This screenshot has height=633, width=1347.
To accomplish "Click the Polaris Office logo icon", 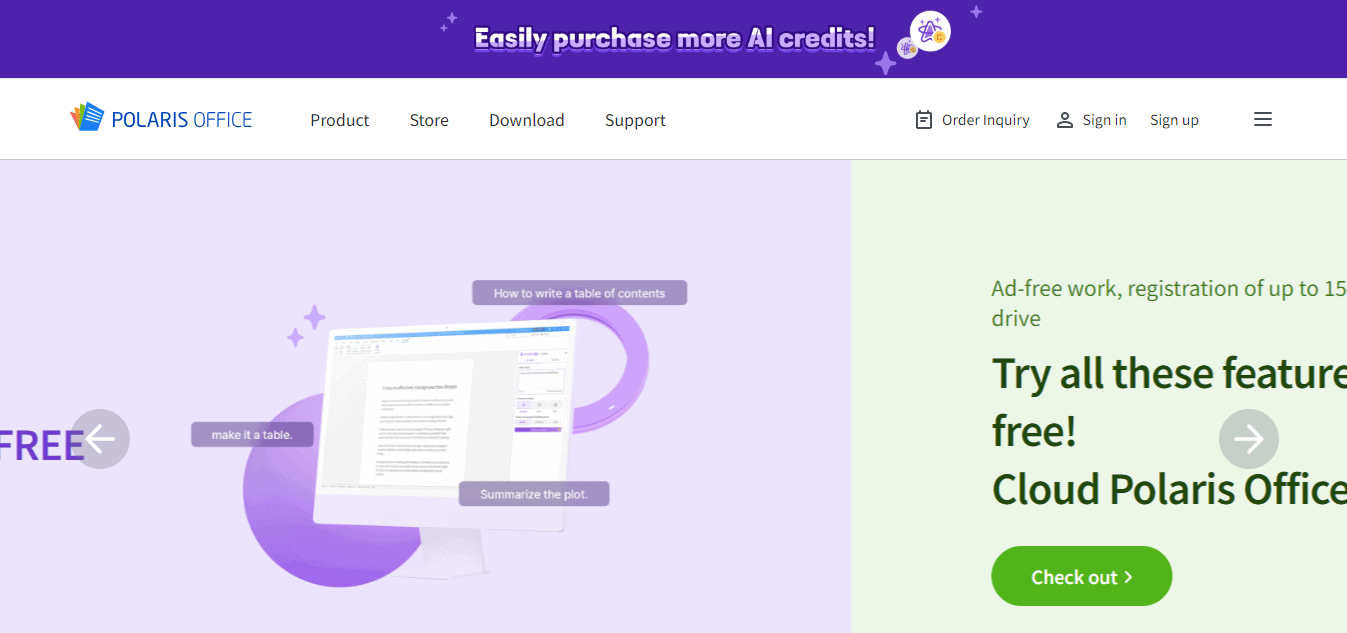I will (x=87, y=118).
